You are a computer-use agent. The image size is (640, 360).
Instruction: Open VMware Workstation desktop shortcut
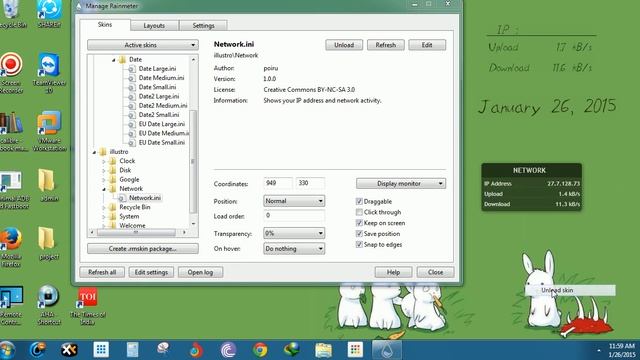pyautogui.click(x=49, y=131)
